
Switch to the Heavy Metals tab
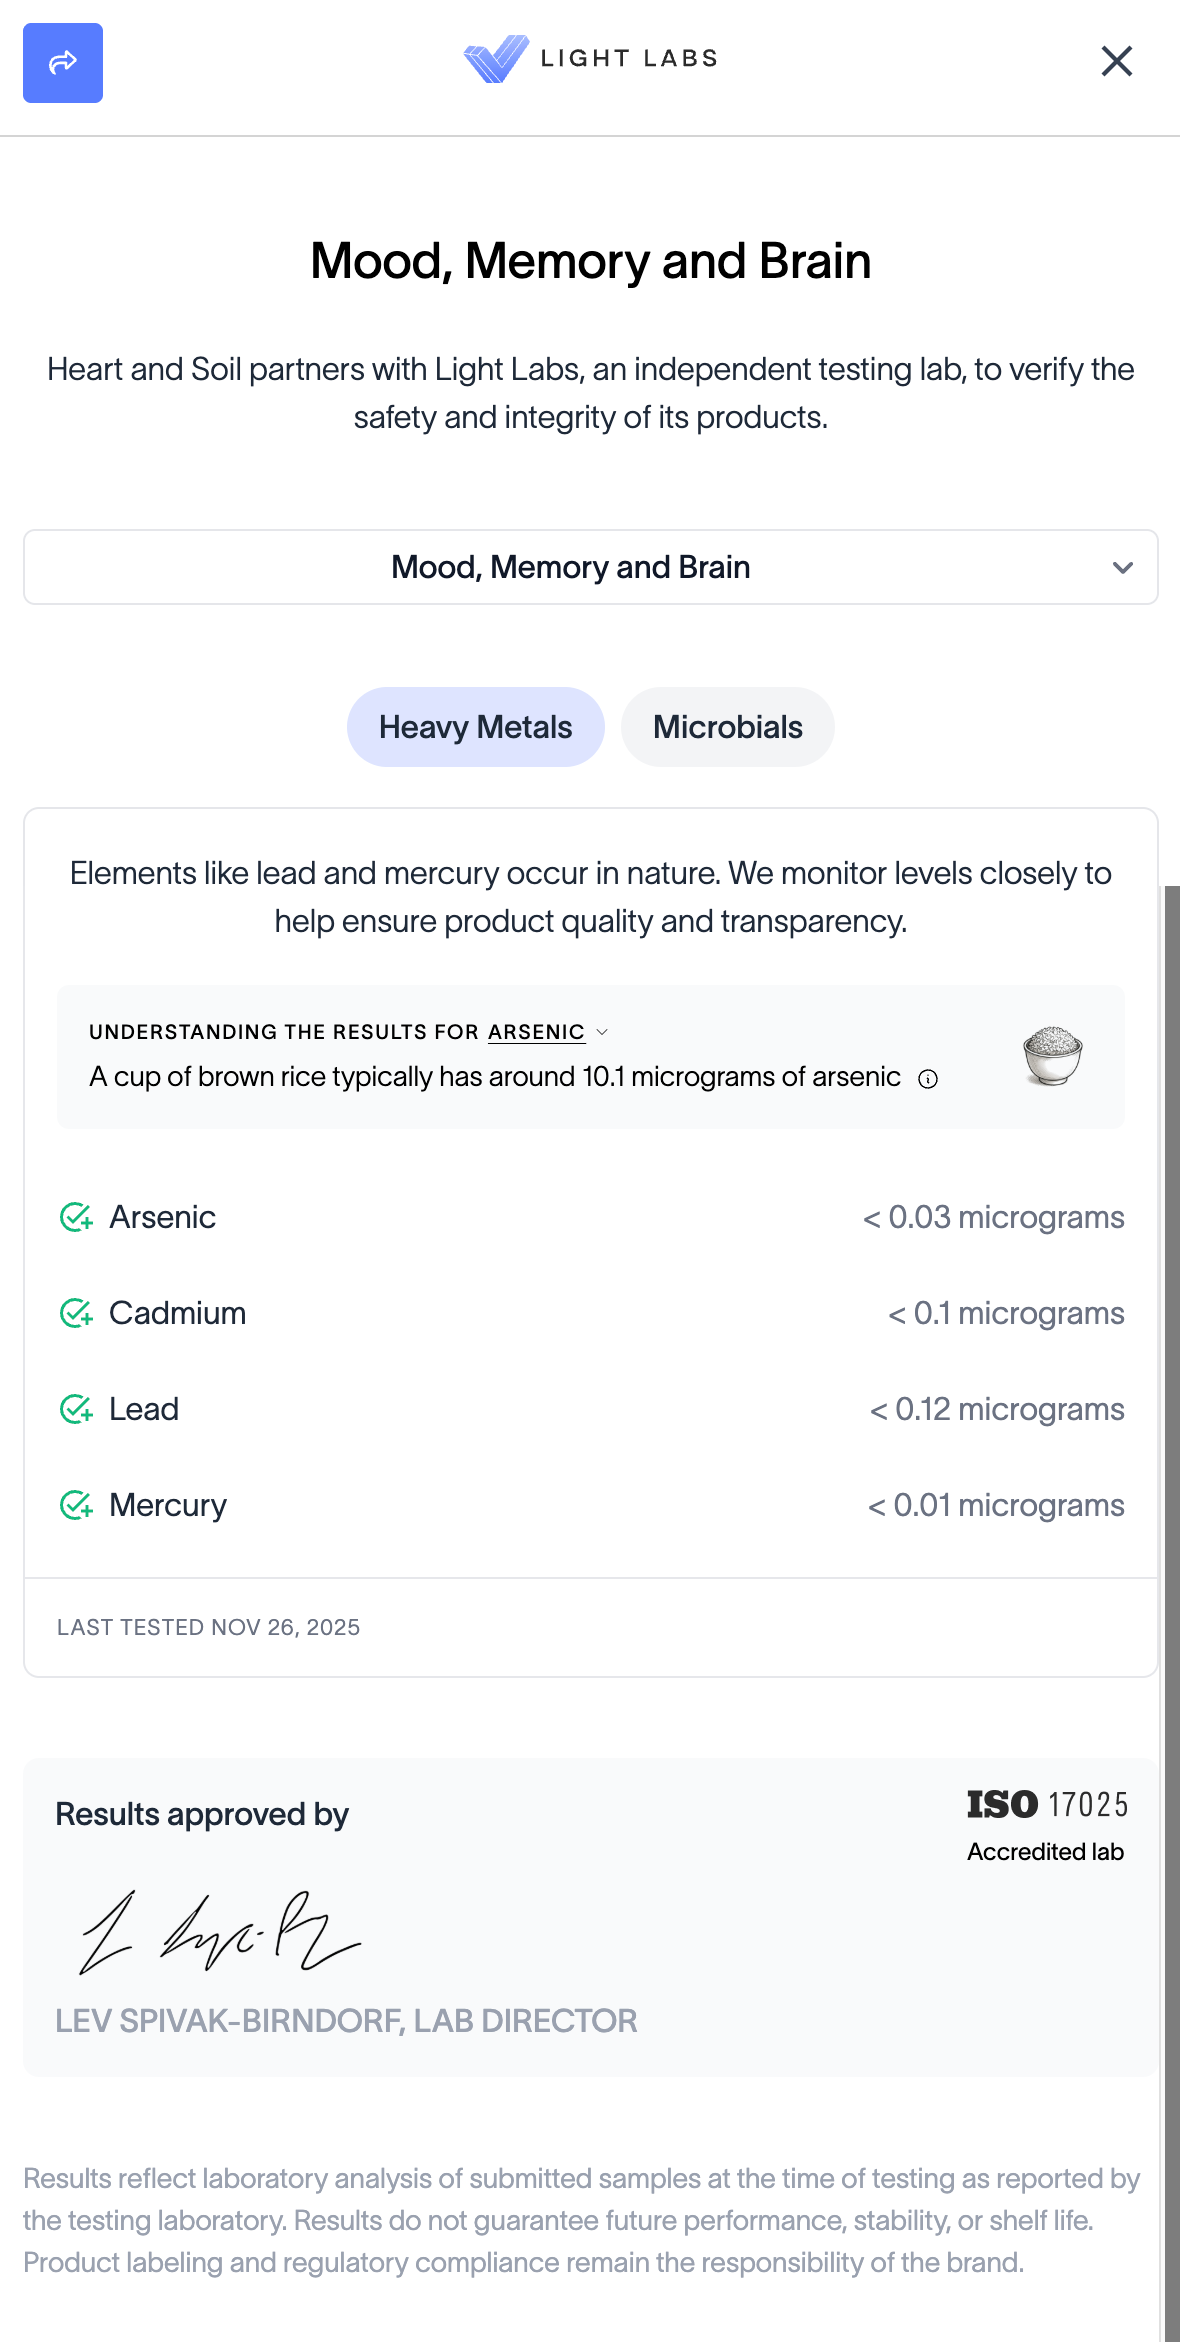coord(475,727)
